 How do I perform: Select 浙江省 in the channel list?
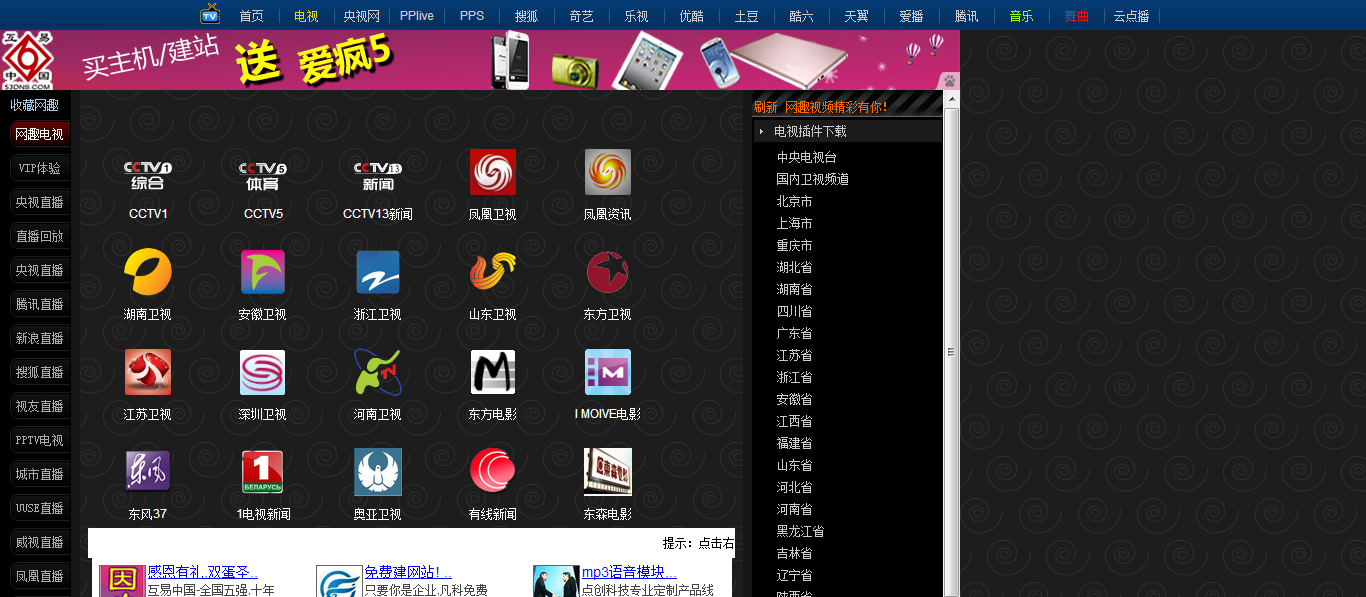tap(794, 377)
